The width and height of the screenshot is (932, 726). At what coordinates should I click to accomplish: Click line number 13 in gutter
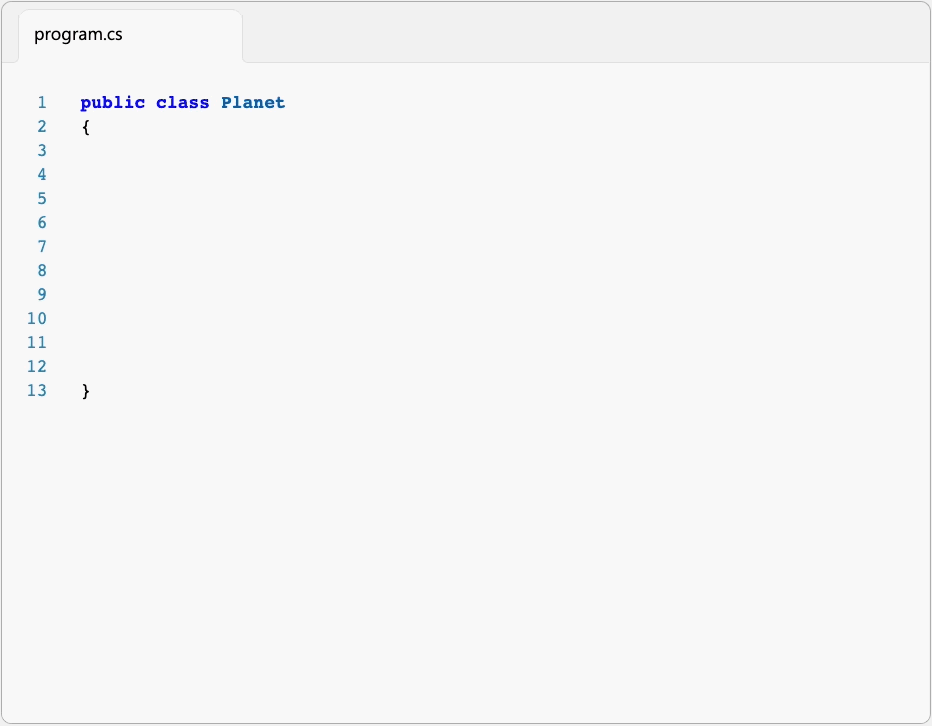pos(37,391)
